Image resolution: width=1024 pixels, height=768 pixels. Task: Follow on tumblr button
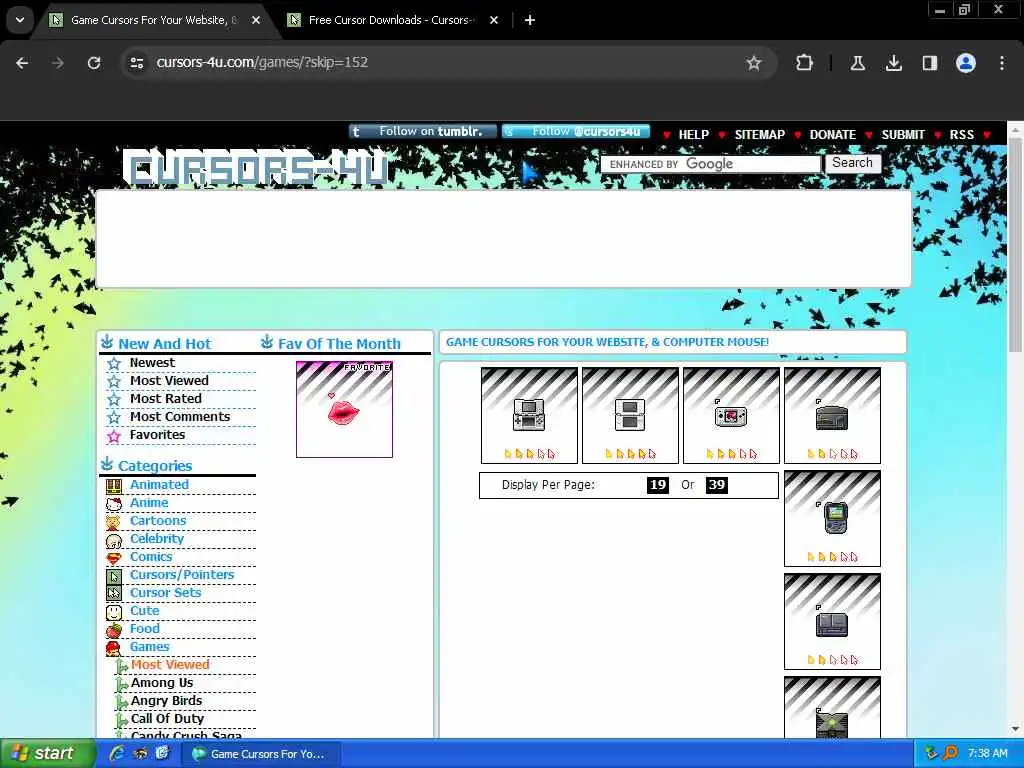click(x=423, y=131)
